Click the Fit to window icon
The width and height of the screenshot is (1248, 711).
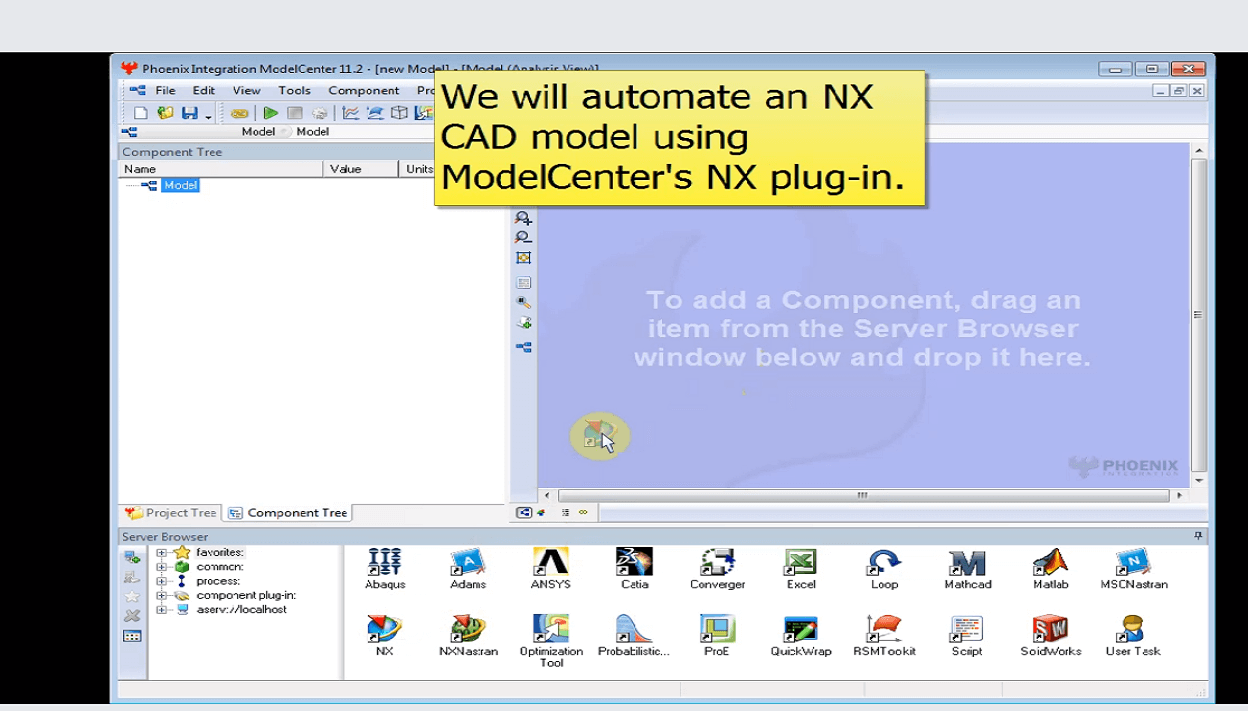(523, 258)
